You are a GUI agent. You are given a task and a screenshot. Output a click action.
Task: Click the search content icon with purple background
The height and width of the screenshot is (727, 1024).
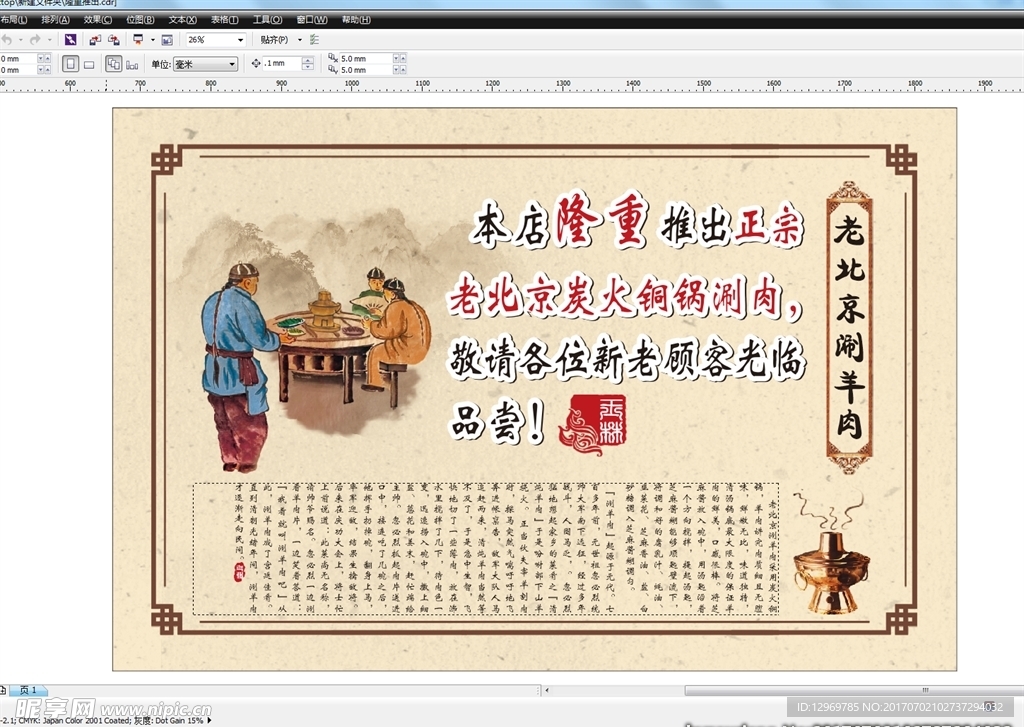[x=70, y=40]
